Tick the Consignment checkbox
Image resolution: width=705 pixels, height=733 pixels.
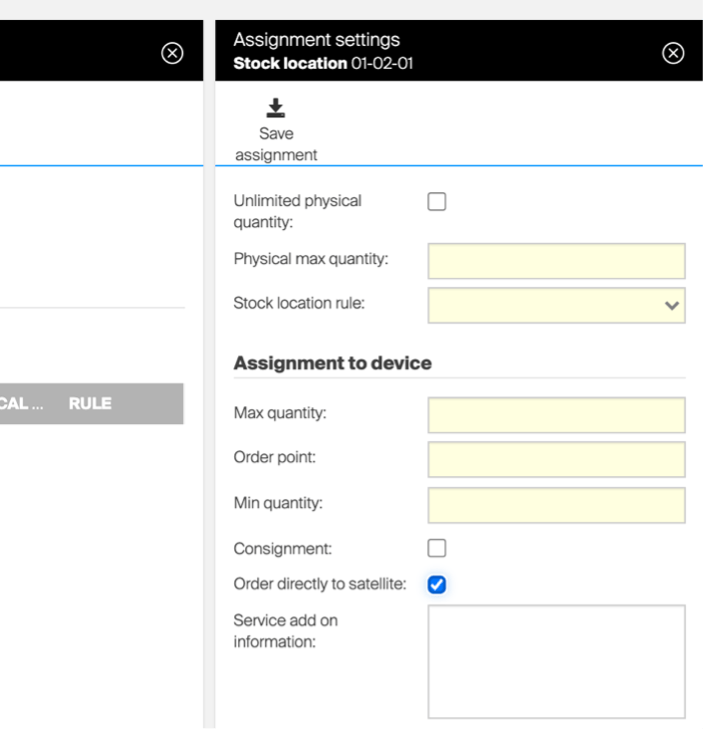[x=437, y=548]
